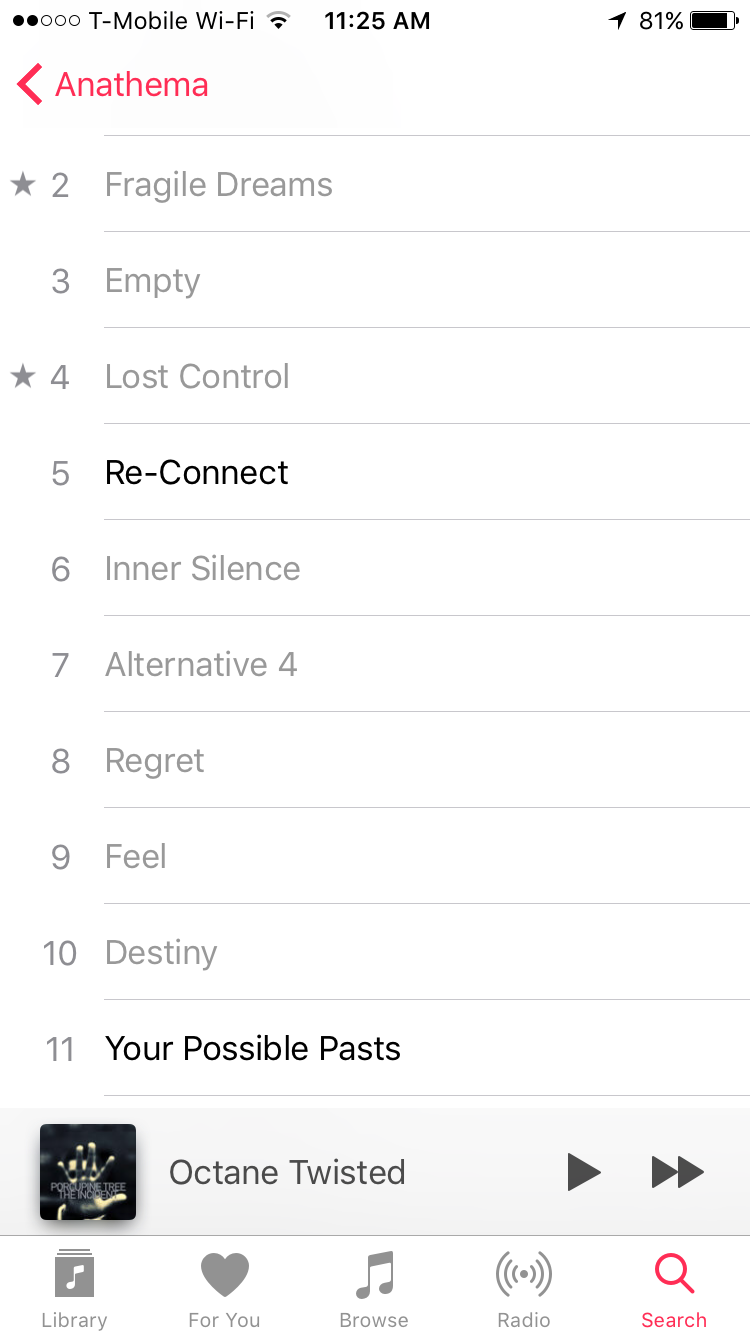Select the Browse music note icon
This screenshot has width=750, height=1334.
point(374,1275)
